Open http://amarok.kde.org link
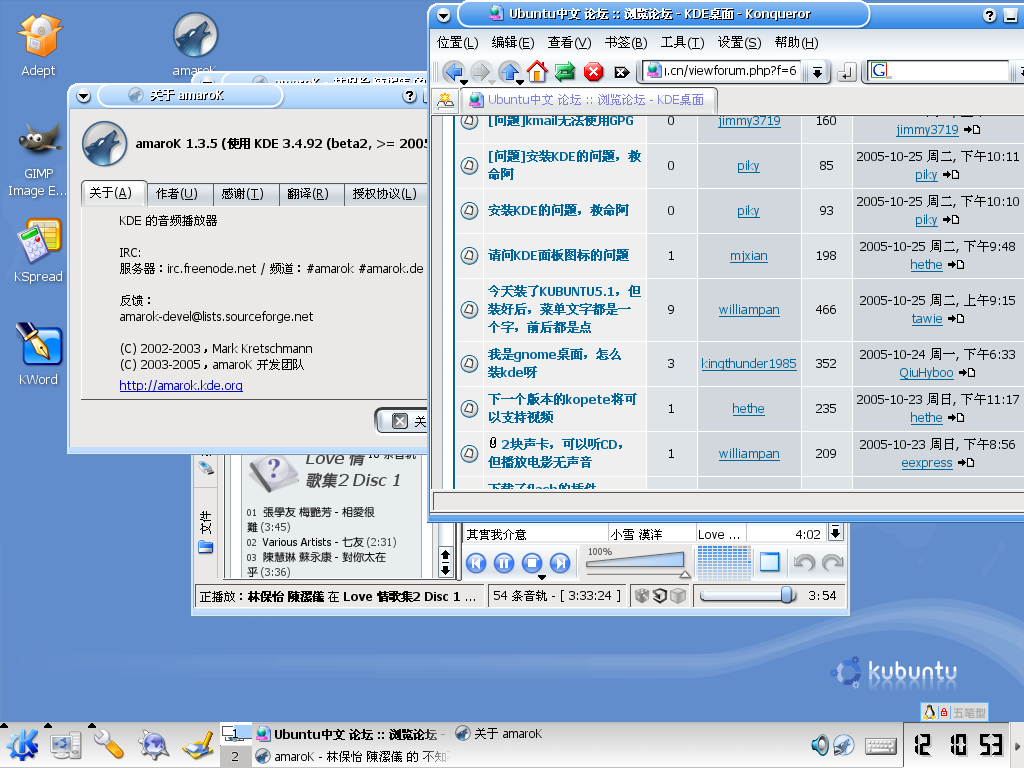 [181, 385]
